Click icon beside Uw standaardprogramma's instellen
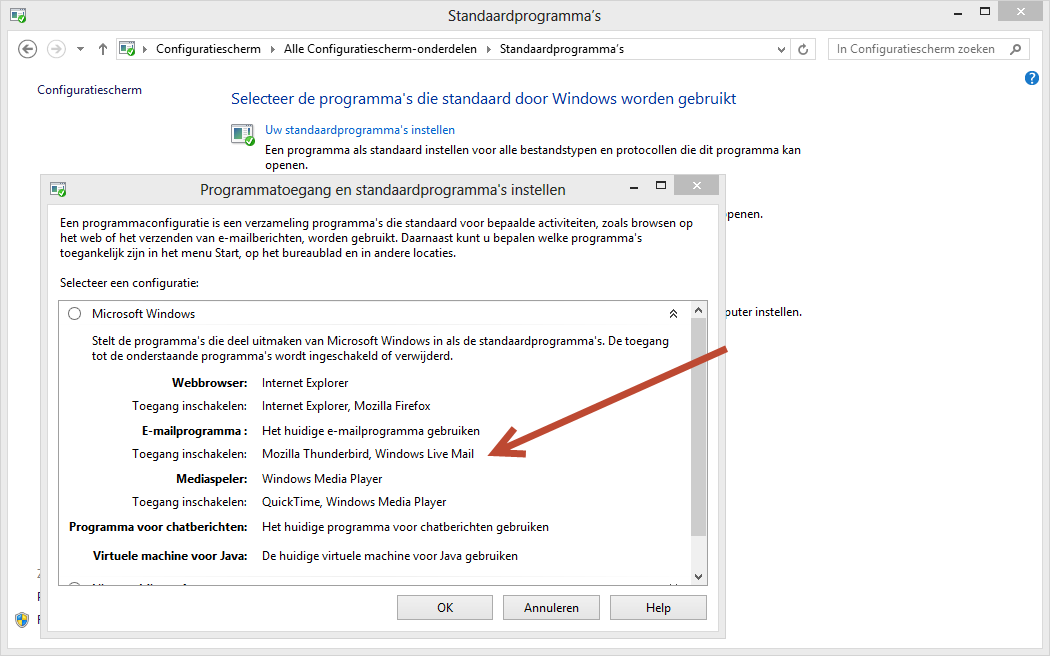Screen dimensions: 1050x656 pos(243,134)
